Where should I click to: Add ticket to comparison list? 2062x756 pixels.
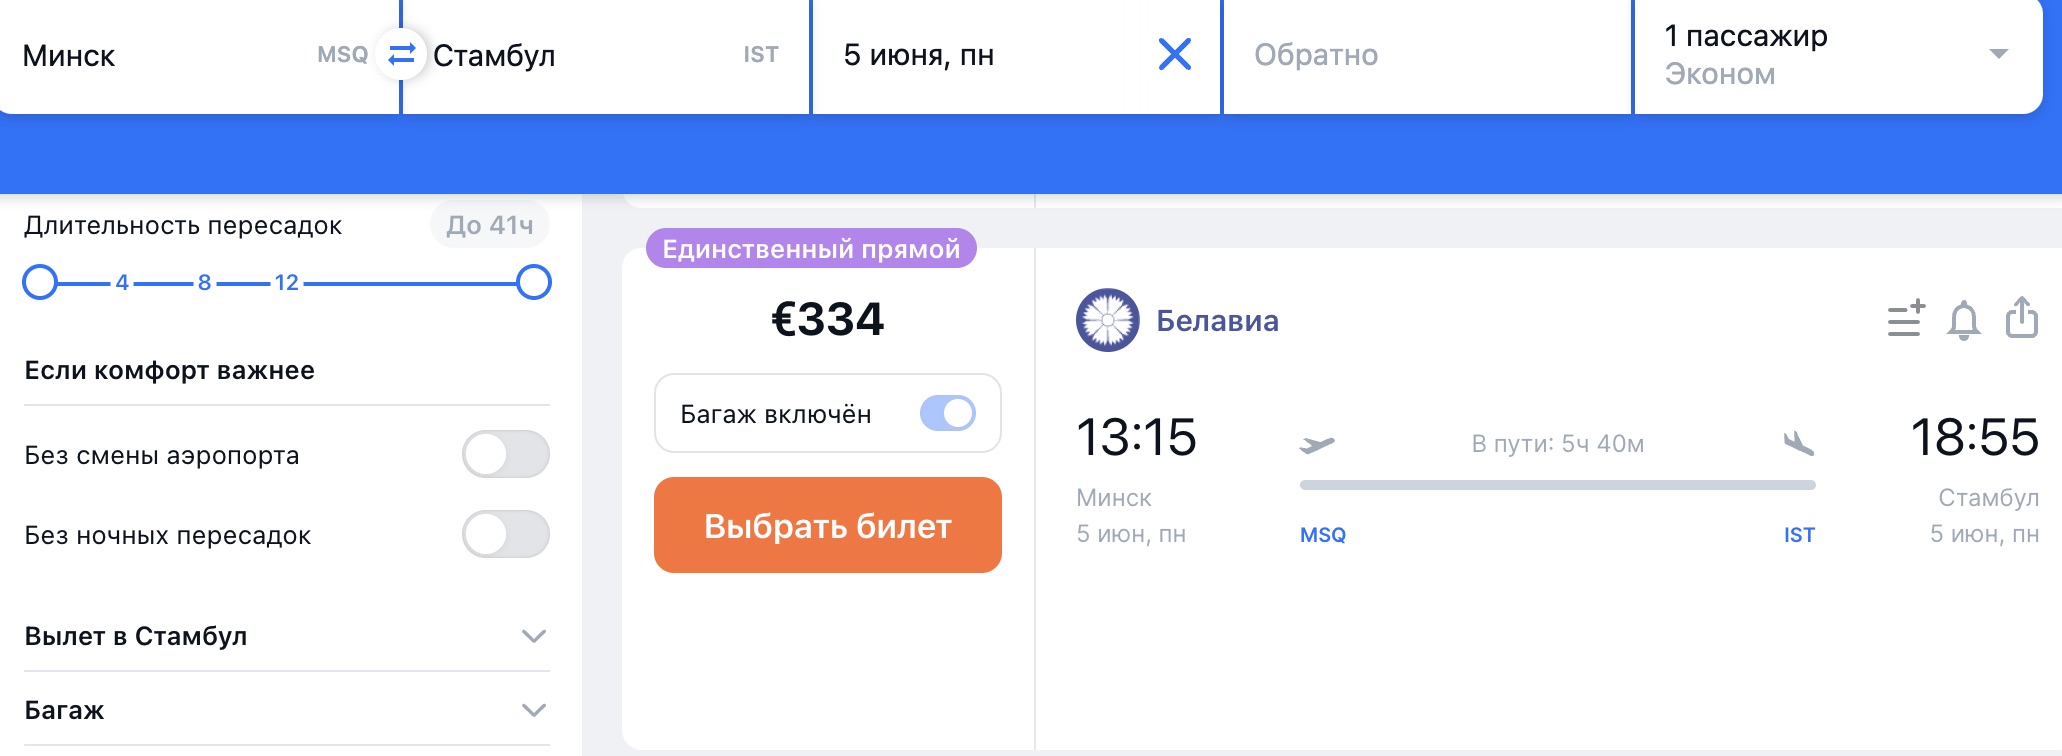pyautogui.click(x=1905, y=320)
